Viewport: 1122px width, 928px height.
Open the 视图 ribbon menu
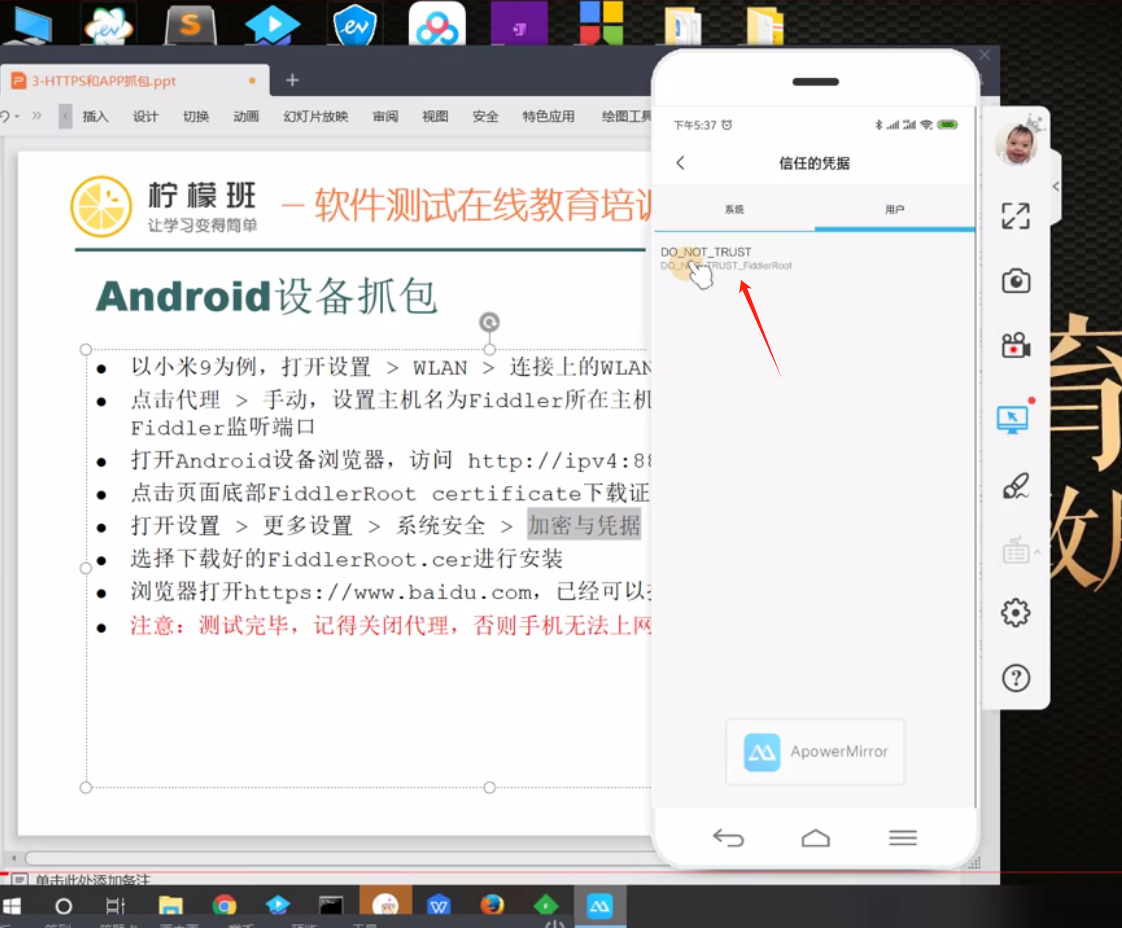pyautogui.click(x=435, y=117)
